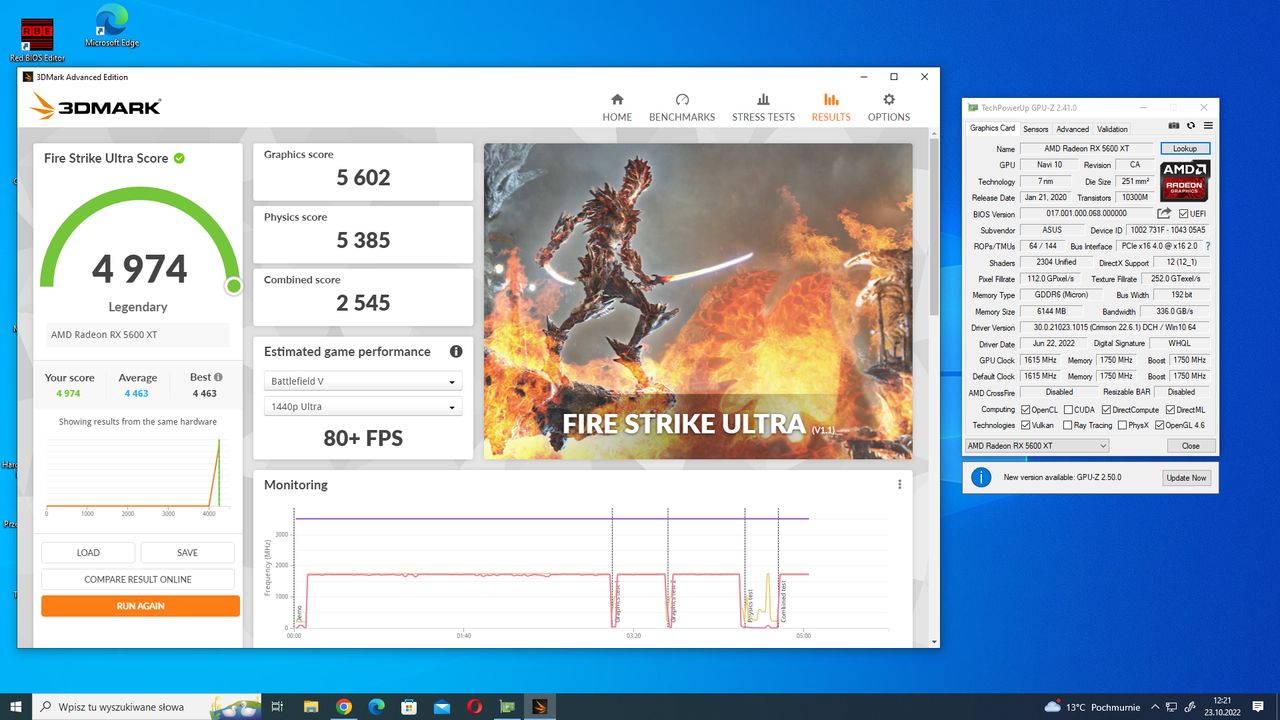
Task: Open the BENCHMARKS section gauge icon
Action: pyautogui.click(x=682, y=100)
